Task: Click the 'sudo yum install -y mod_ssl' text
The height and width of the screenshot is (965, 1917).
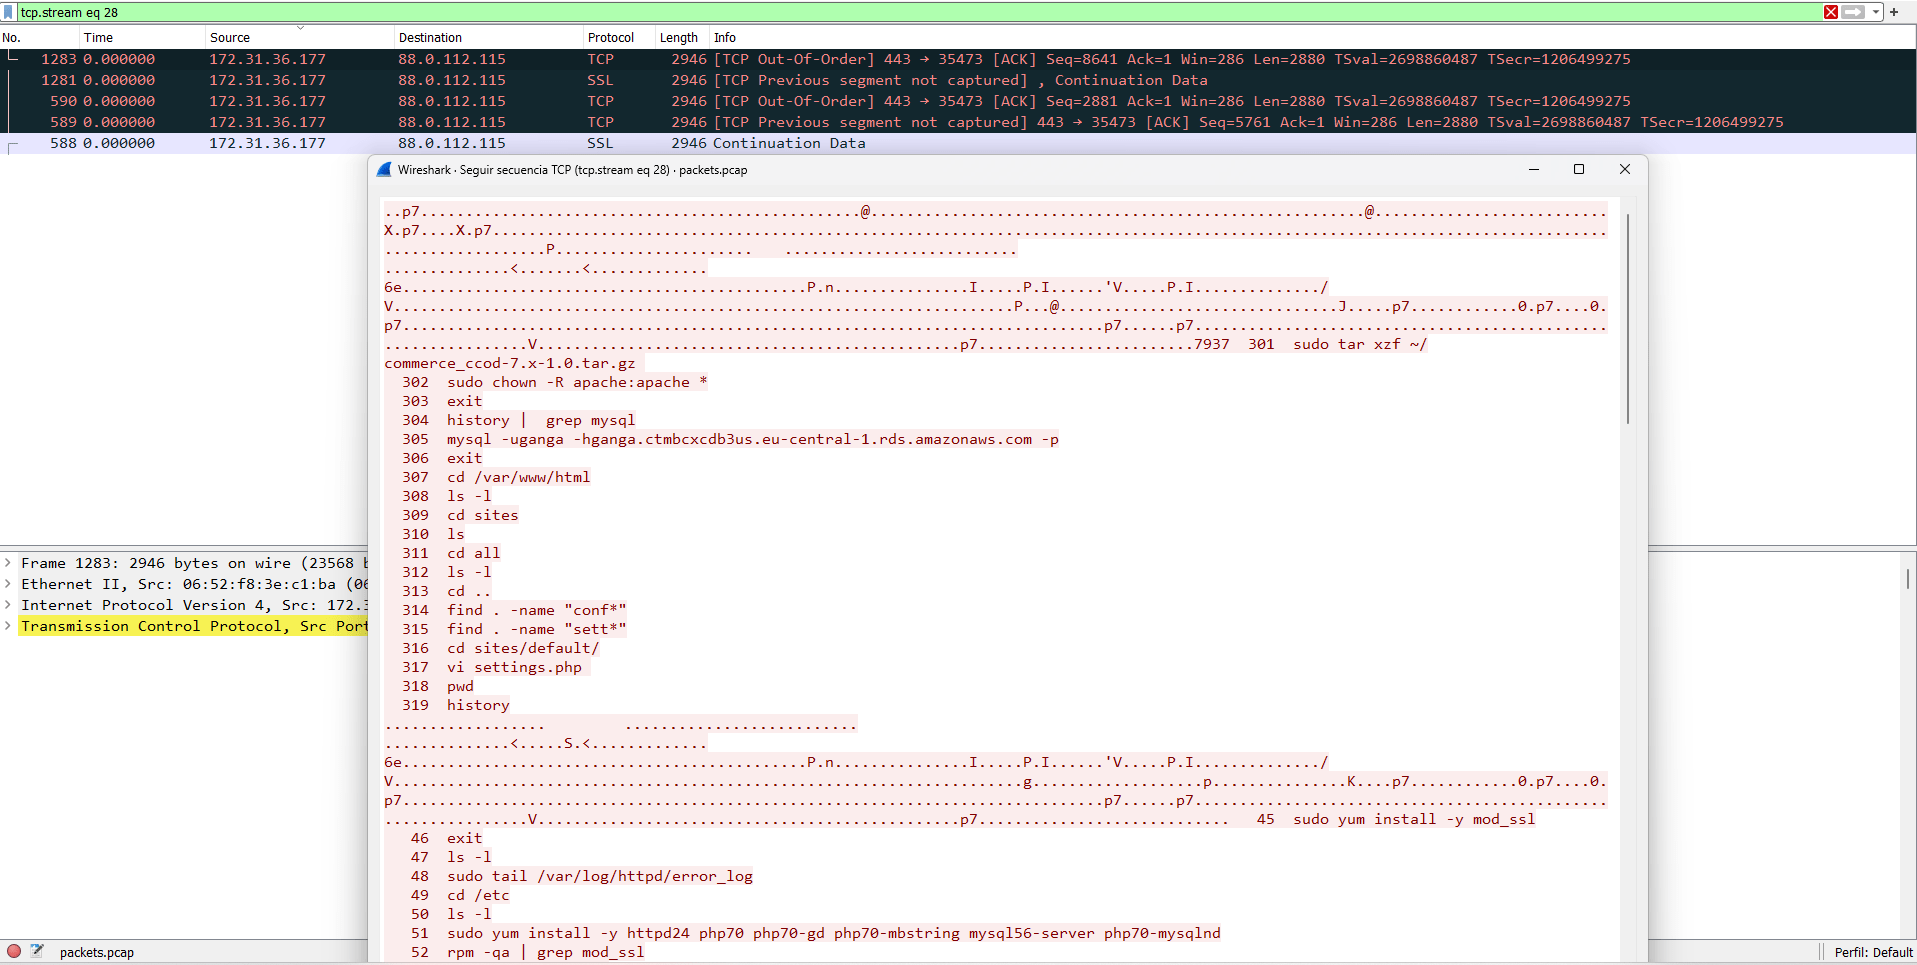Action: [1414, 819]
